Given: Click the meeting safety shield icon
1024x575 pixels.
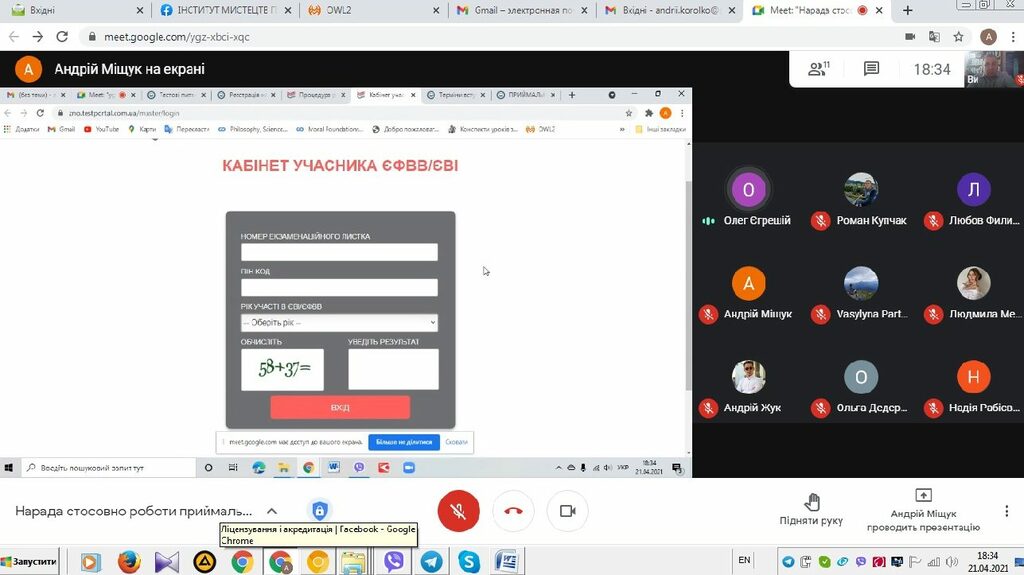Looking at the screenshot, I should tap(319, 511).
